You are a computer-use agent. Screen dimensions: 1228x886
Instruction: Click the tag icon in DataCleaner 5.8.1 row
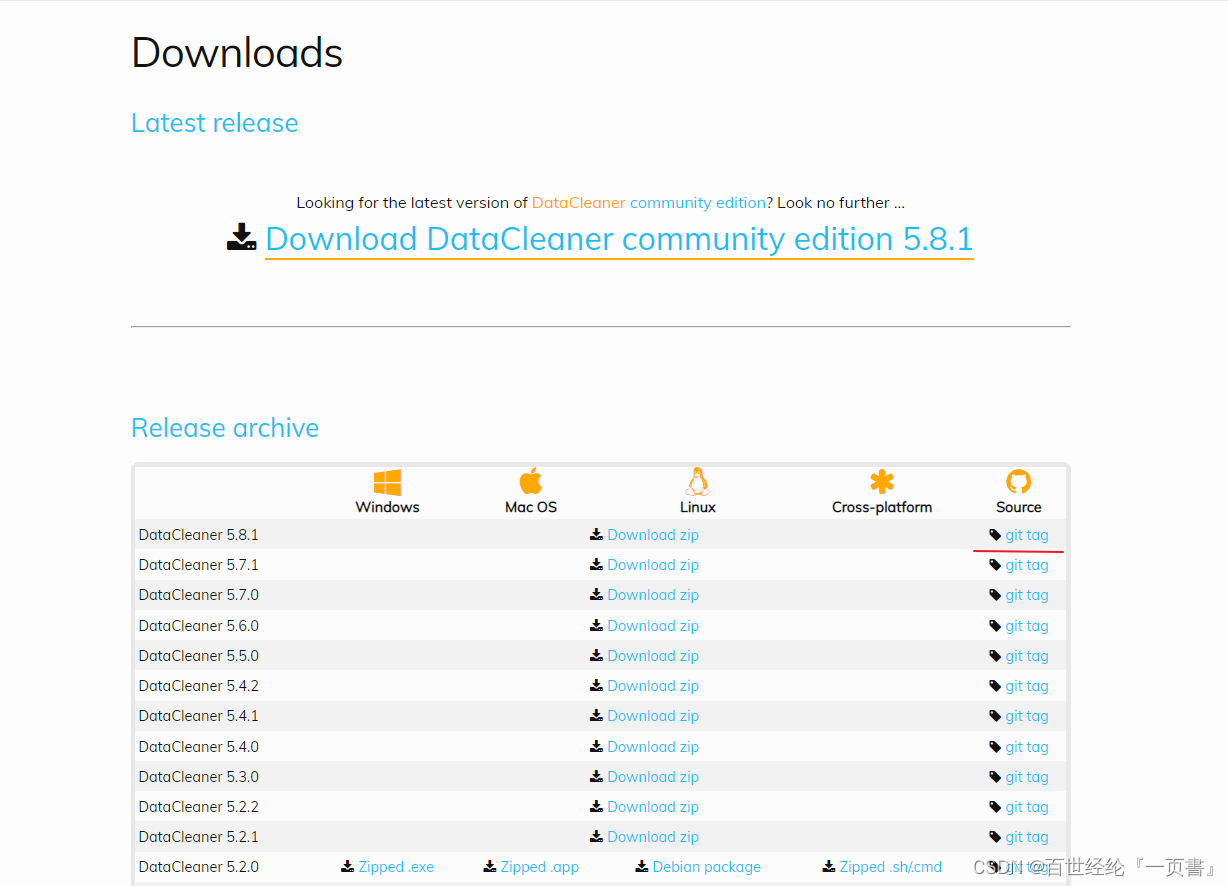click(x=995, y=535)
